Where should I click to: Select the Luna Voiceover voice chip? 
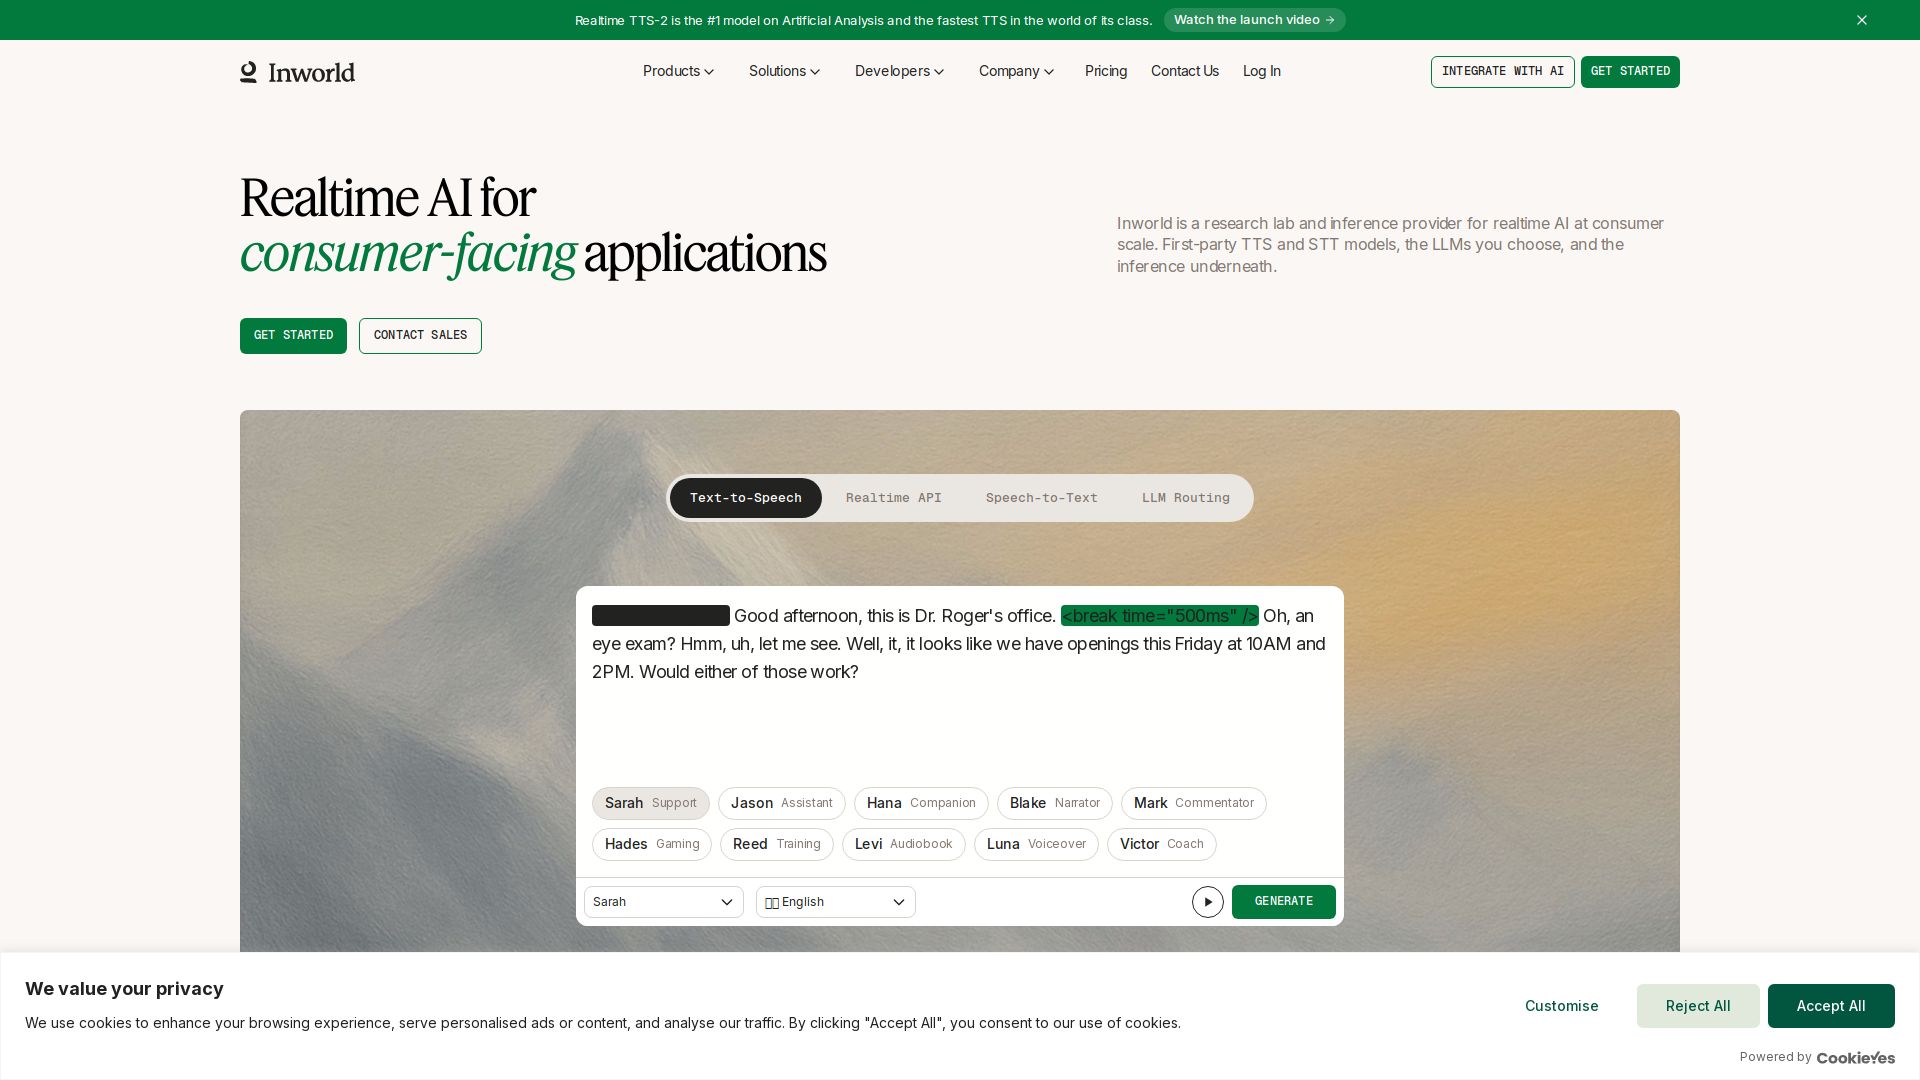point(1036,845)
